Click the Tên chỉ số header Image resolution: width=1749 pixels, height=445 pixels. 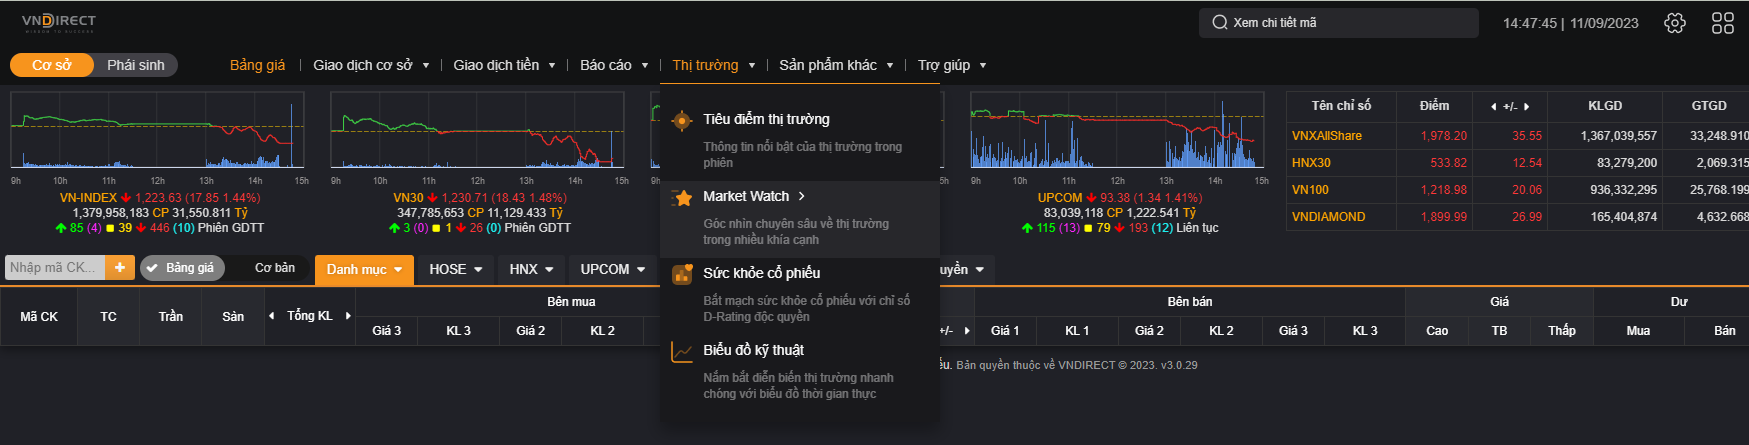click(x=1341, y=106)
